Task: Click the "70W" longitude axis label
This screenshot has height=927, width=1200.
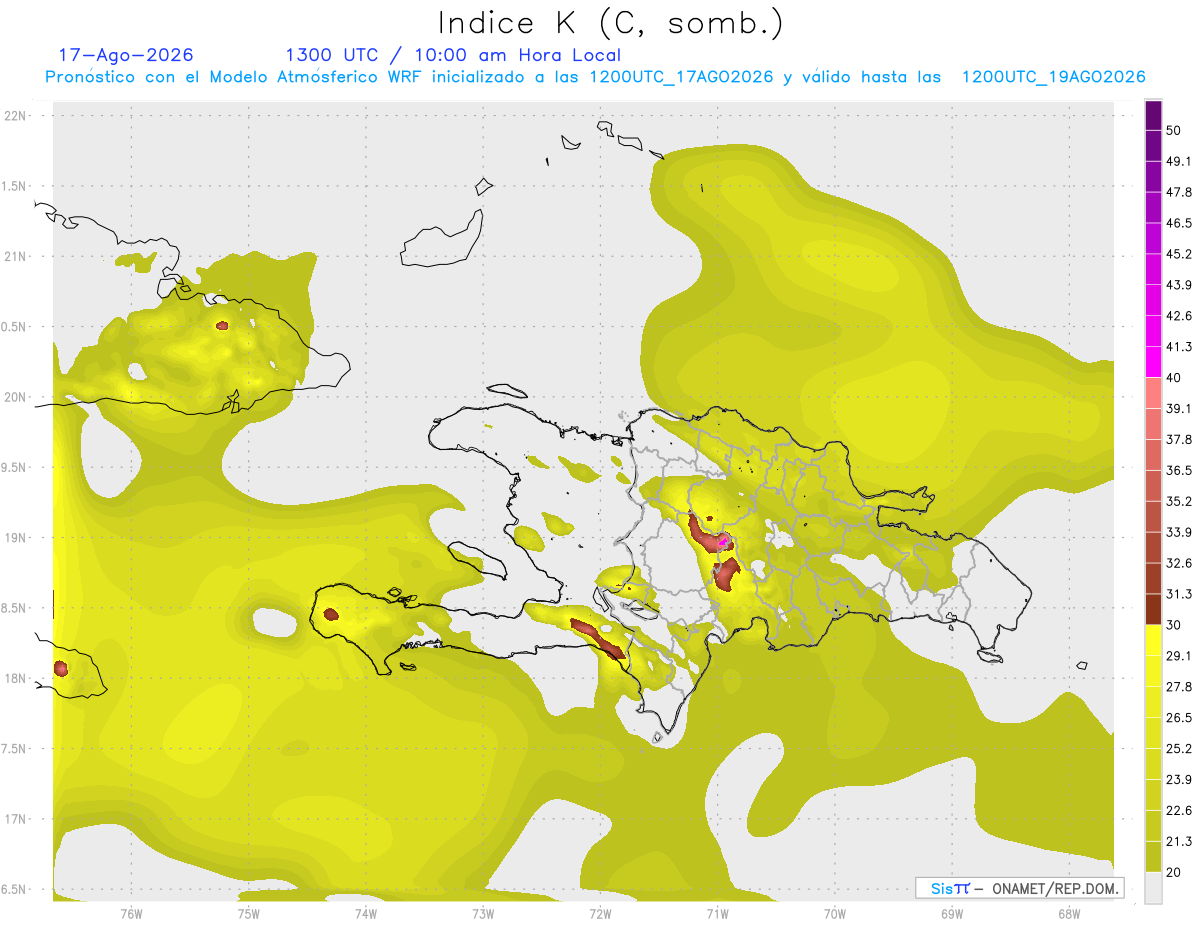Action: tap(835, 913)
